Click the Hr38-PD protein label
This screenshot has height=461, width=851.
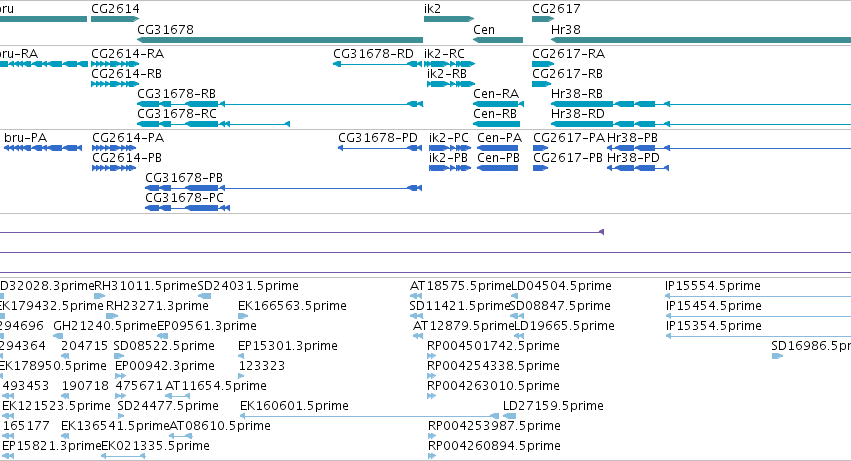(x=633, y=157)
